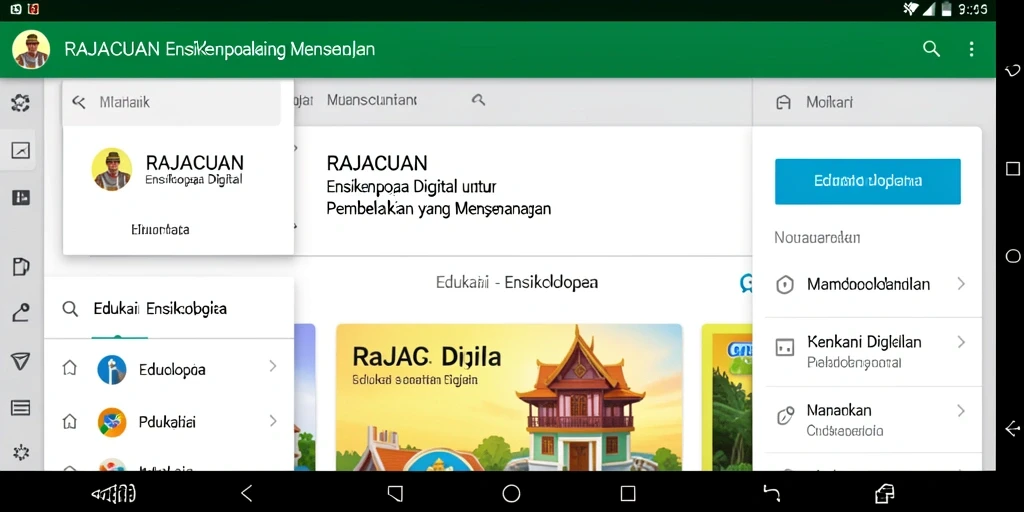The width and height of the screenshot is (1024, 512).
Task: Open the green jungle banner thumbnail
Action: tap(727, 397)
